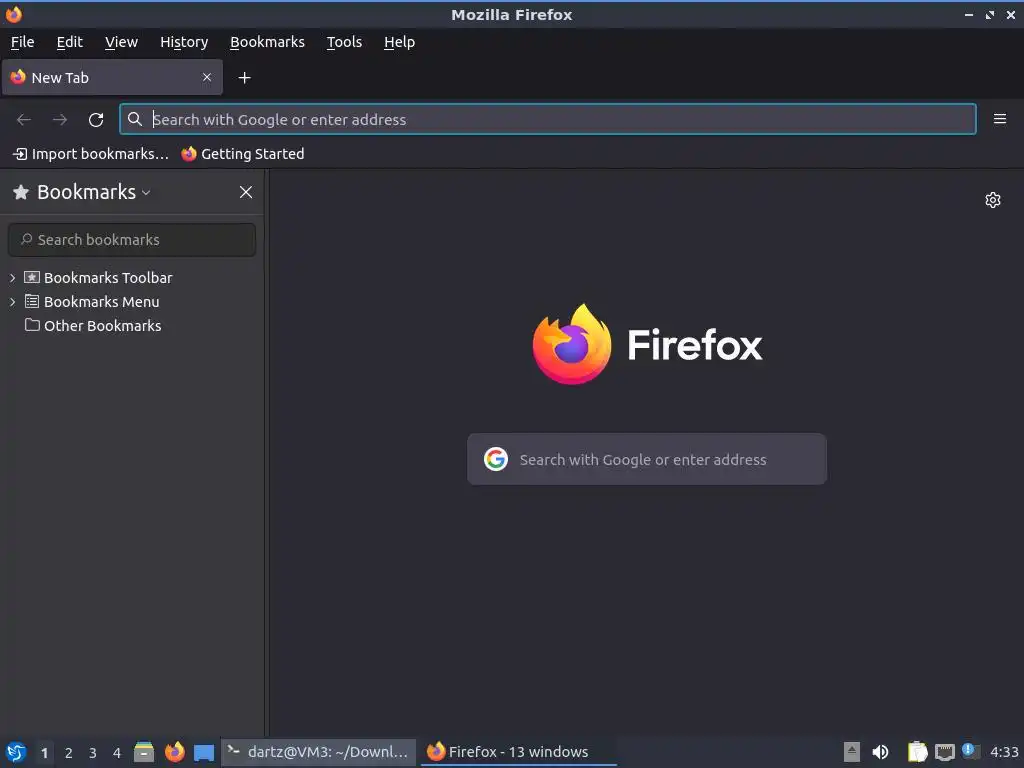
Task: Open a new tab with plus button
Action: (x=244, y=78)
